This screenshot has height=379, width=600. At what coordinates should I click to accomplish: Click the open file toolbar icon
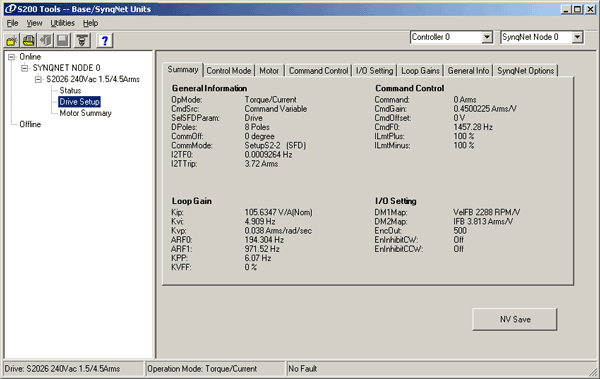(29, 40)
